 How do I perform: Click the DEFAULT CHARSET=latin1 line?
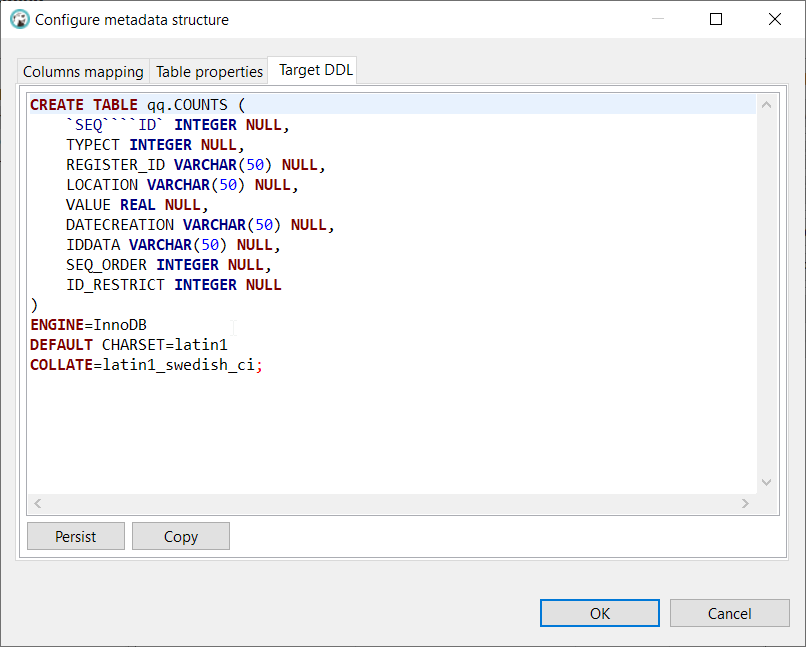tap(130, 344)
